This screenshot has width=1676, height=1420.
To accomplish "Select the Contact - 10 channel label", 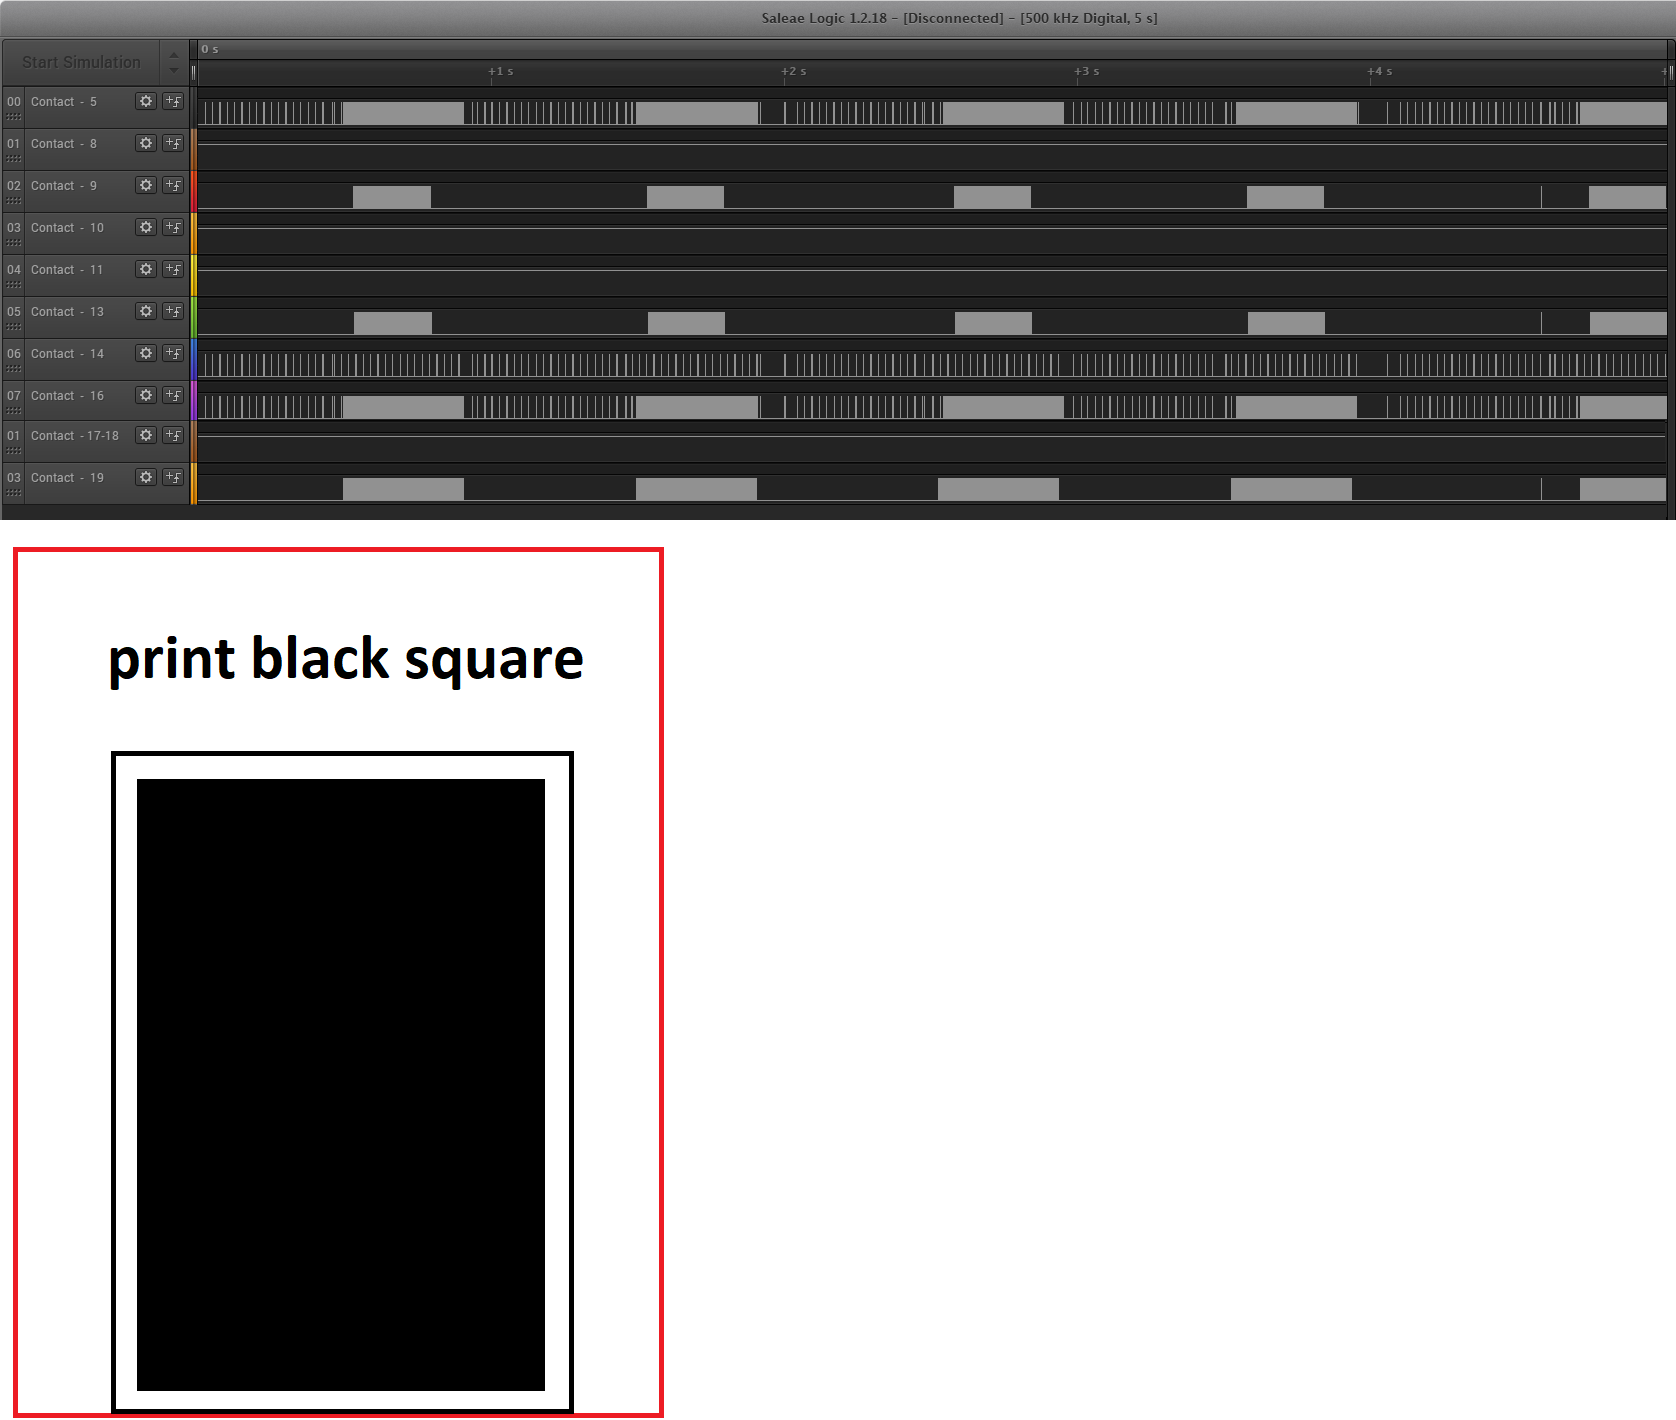I will pos(67,228).
